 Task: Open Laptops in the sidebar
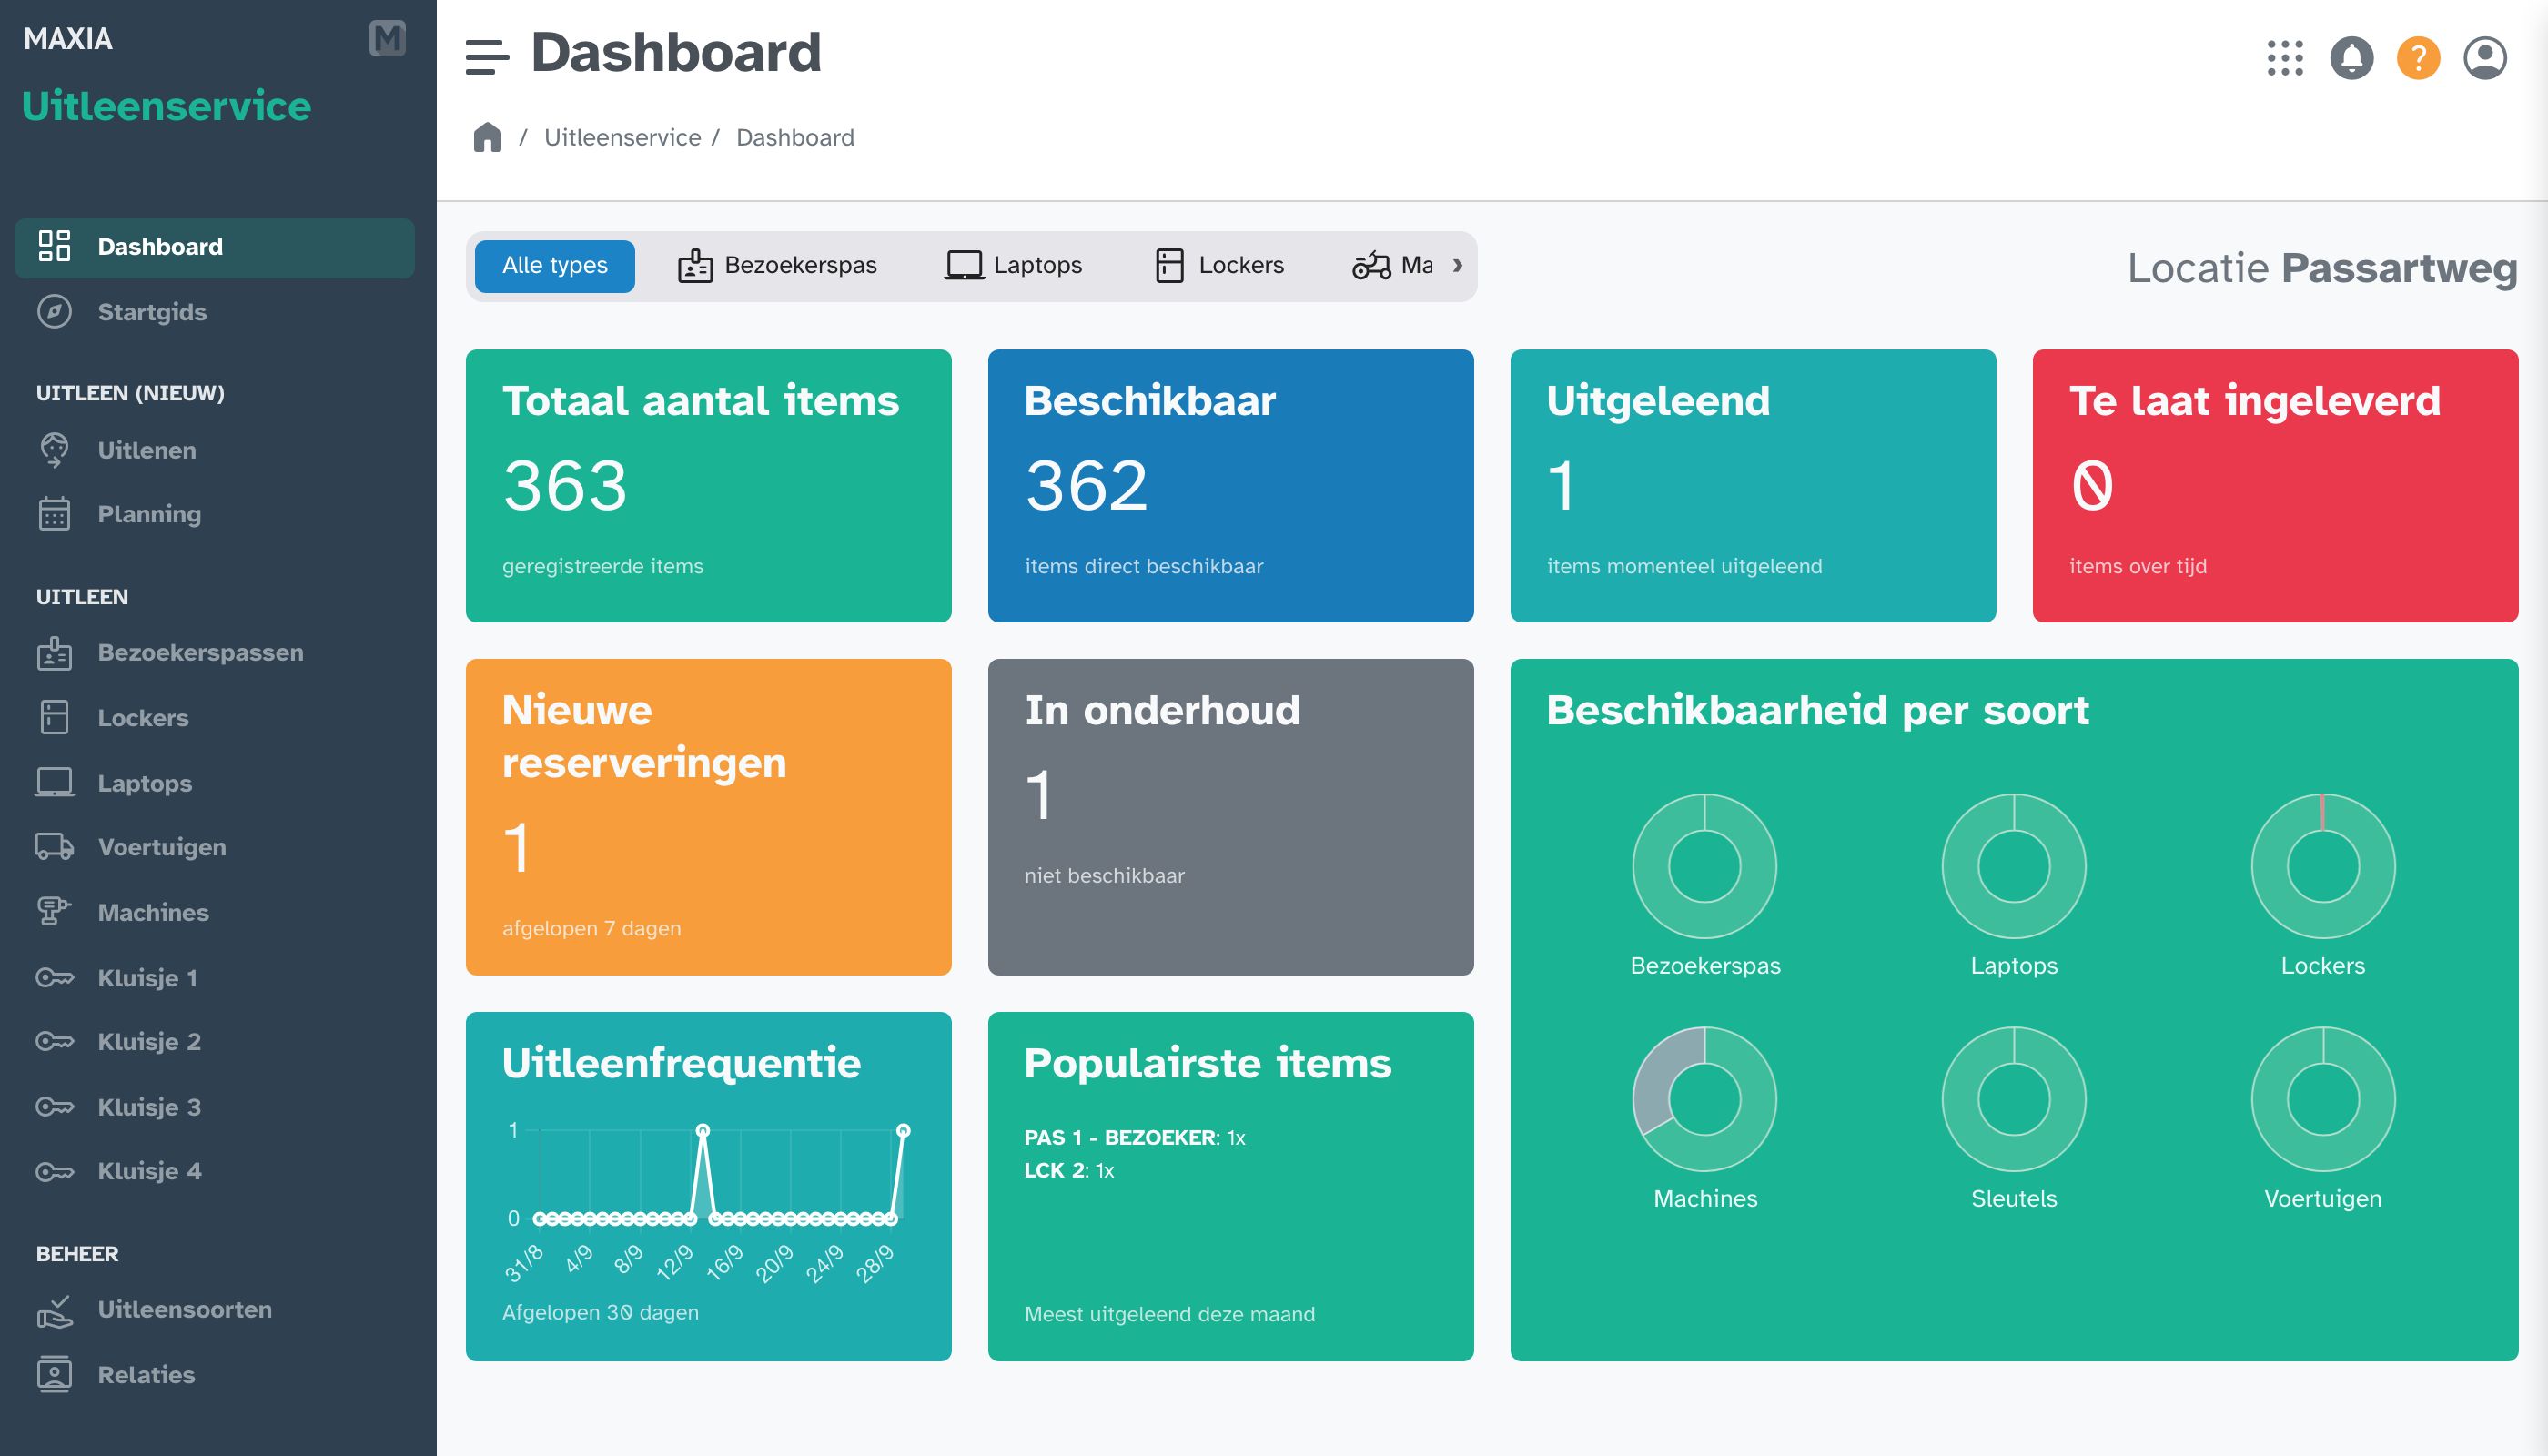pyautogui.click(x=215, y=782)
